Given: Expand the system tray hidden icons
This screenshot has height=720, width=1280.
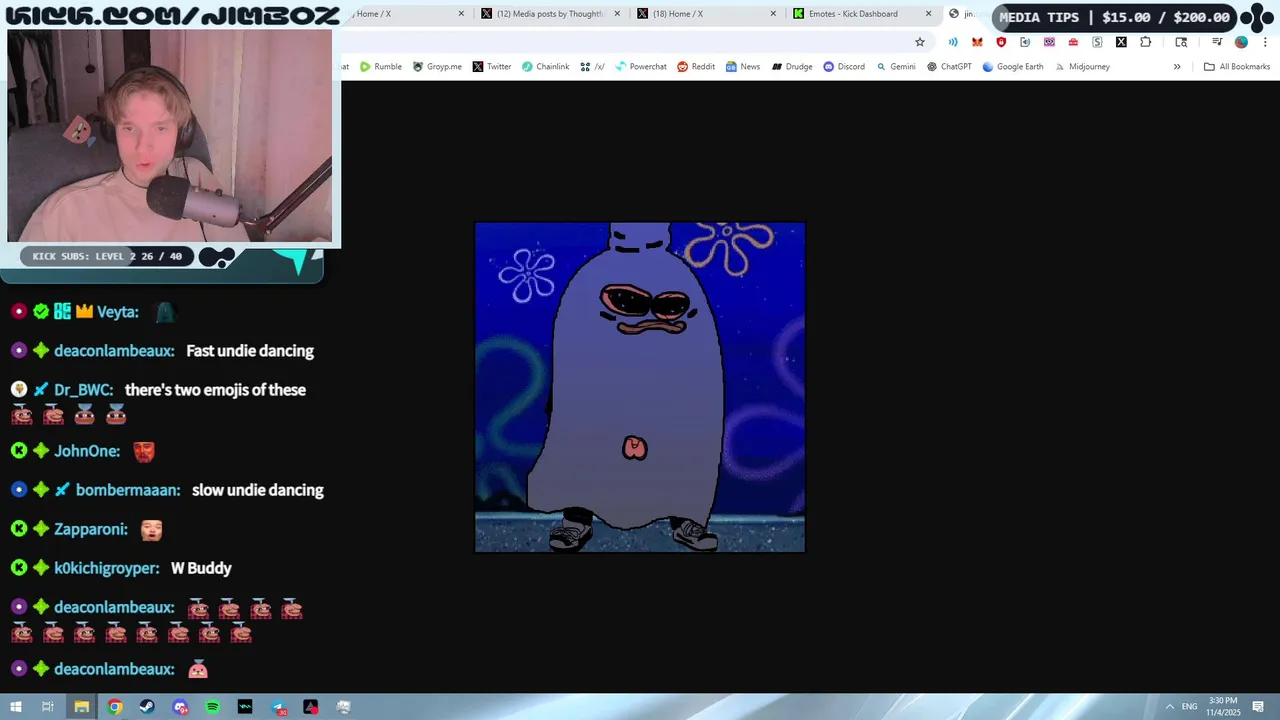Looking at the screenshot, I should coord(1170,707).
